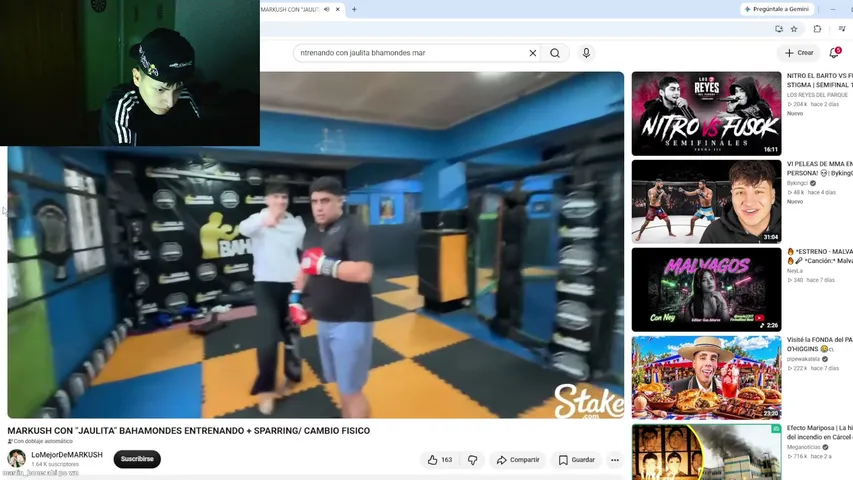The height and width of the screenshot is (480, 853).
Task: Open the Visité la FONDA title
Action: coord(820,344)
